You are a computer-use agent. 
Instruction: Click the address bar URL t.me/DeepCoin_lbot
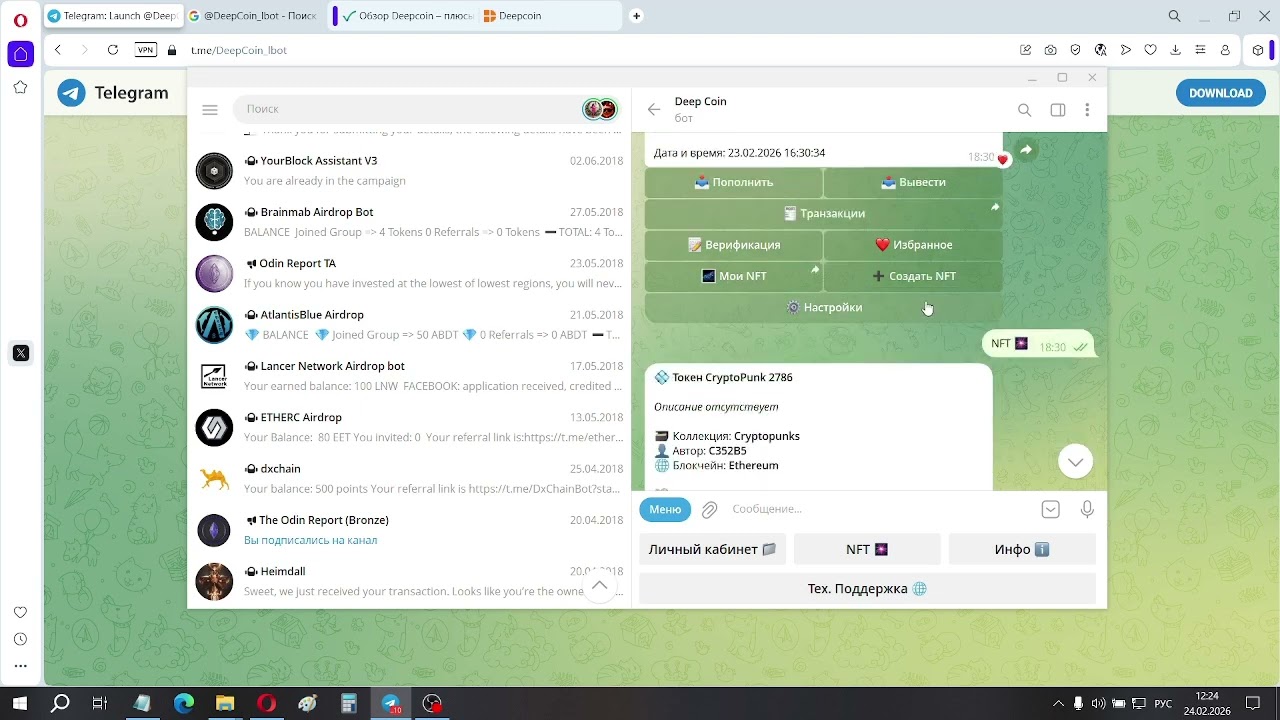tap(239, 50)
